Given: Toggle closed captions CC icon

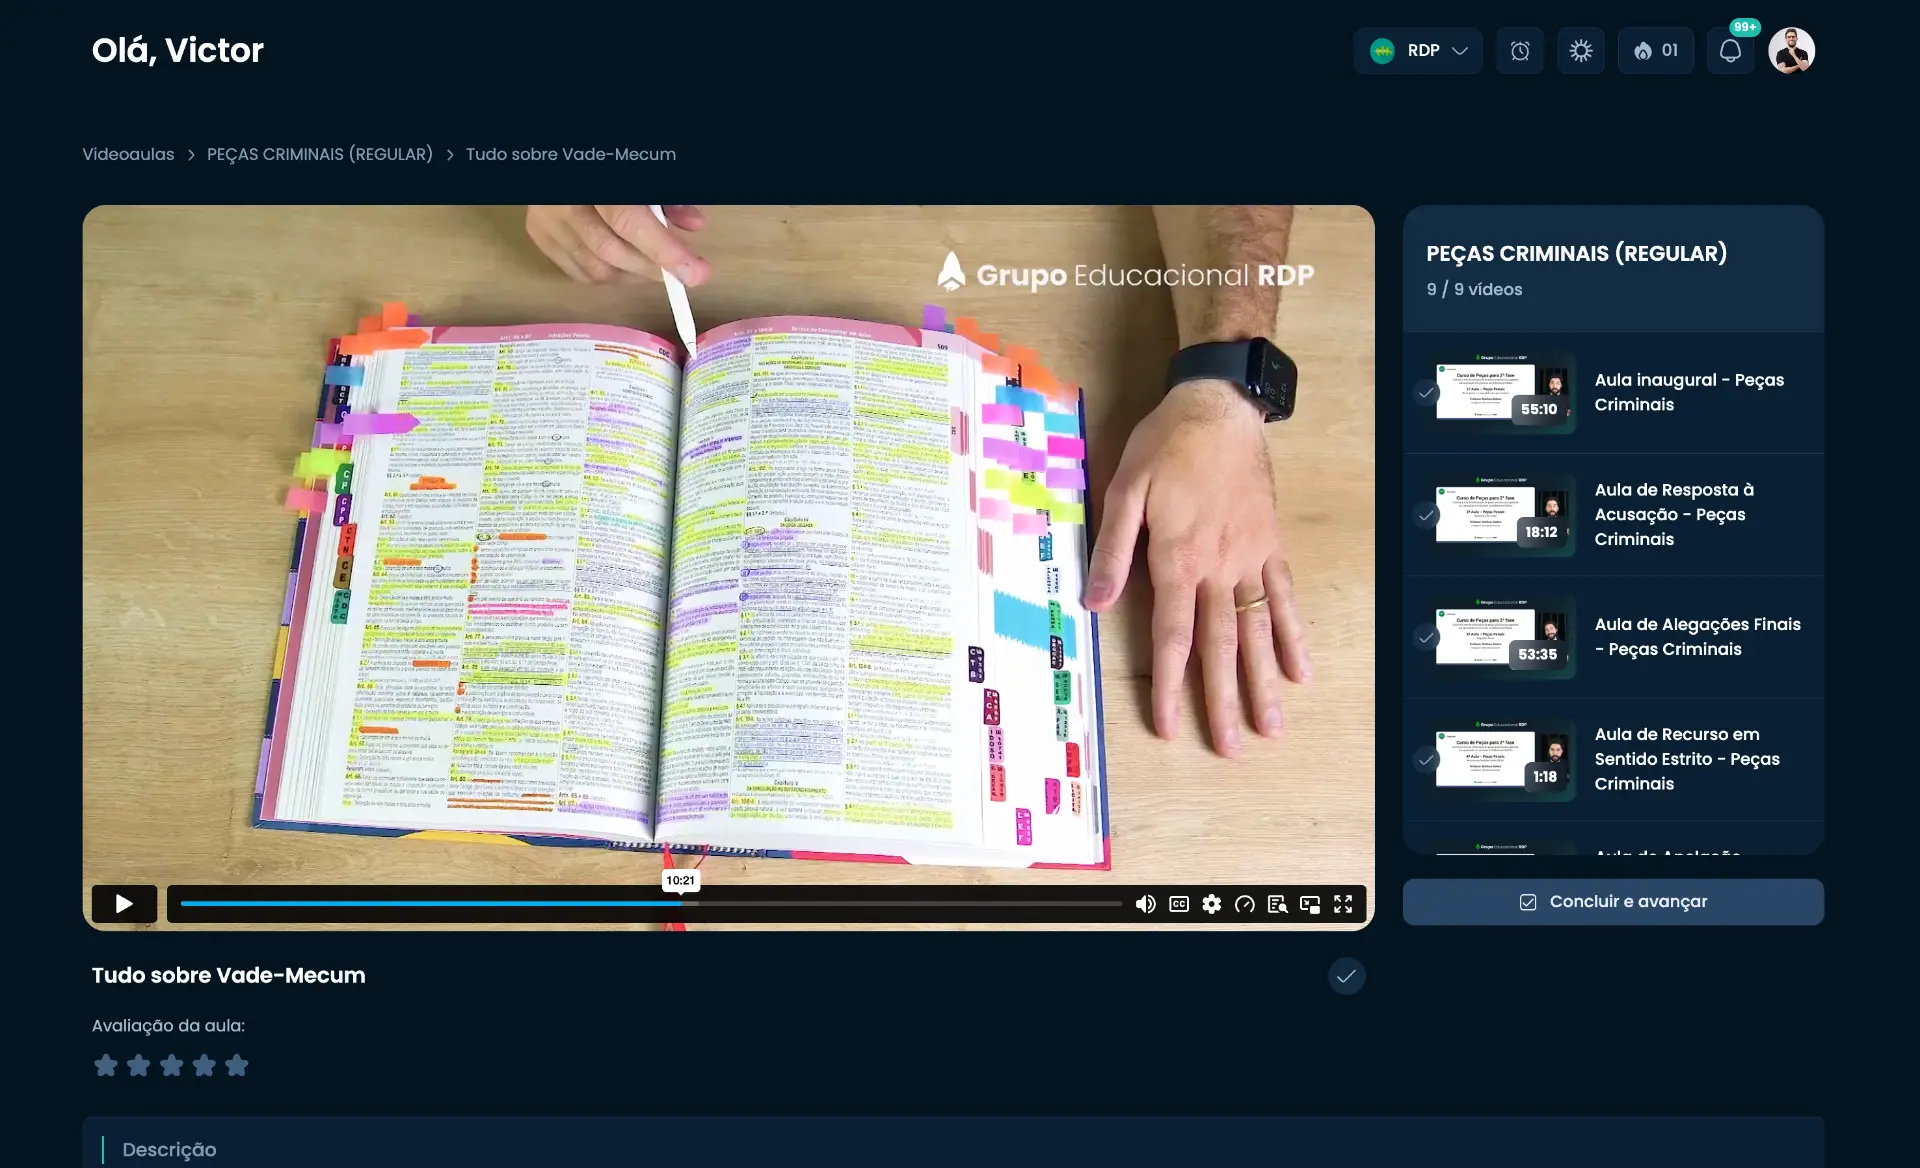Looking at the screenshot, I should pyautogui.click(x=1179, y=904).
